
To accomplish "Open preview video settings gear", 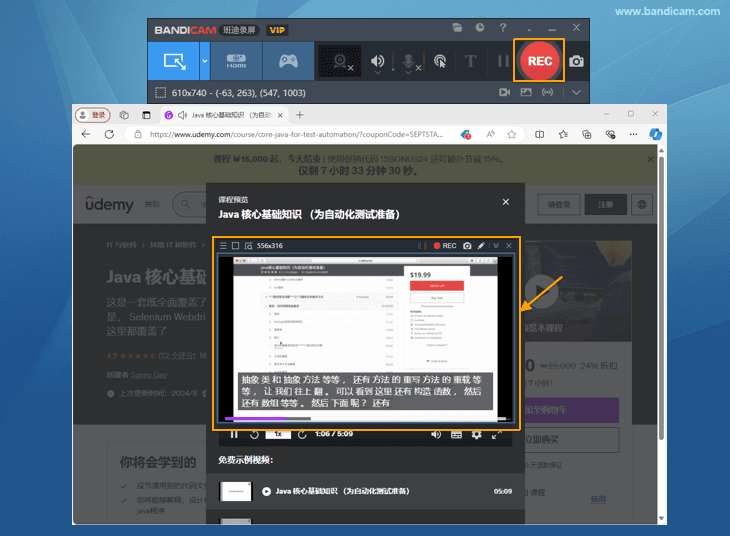I will (476, 434).
